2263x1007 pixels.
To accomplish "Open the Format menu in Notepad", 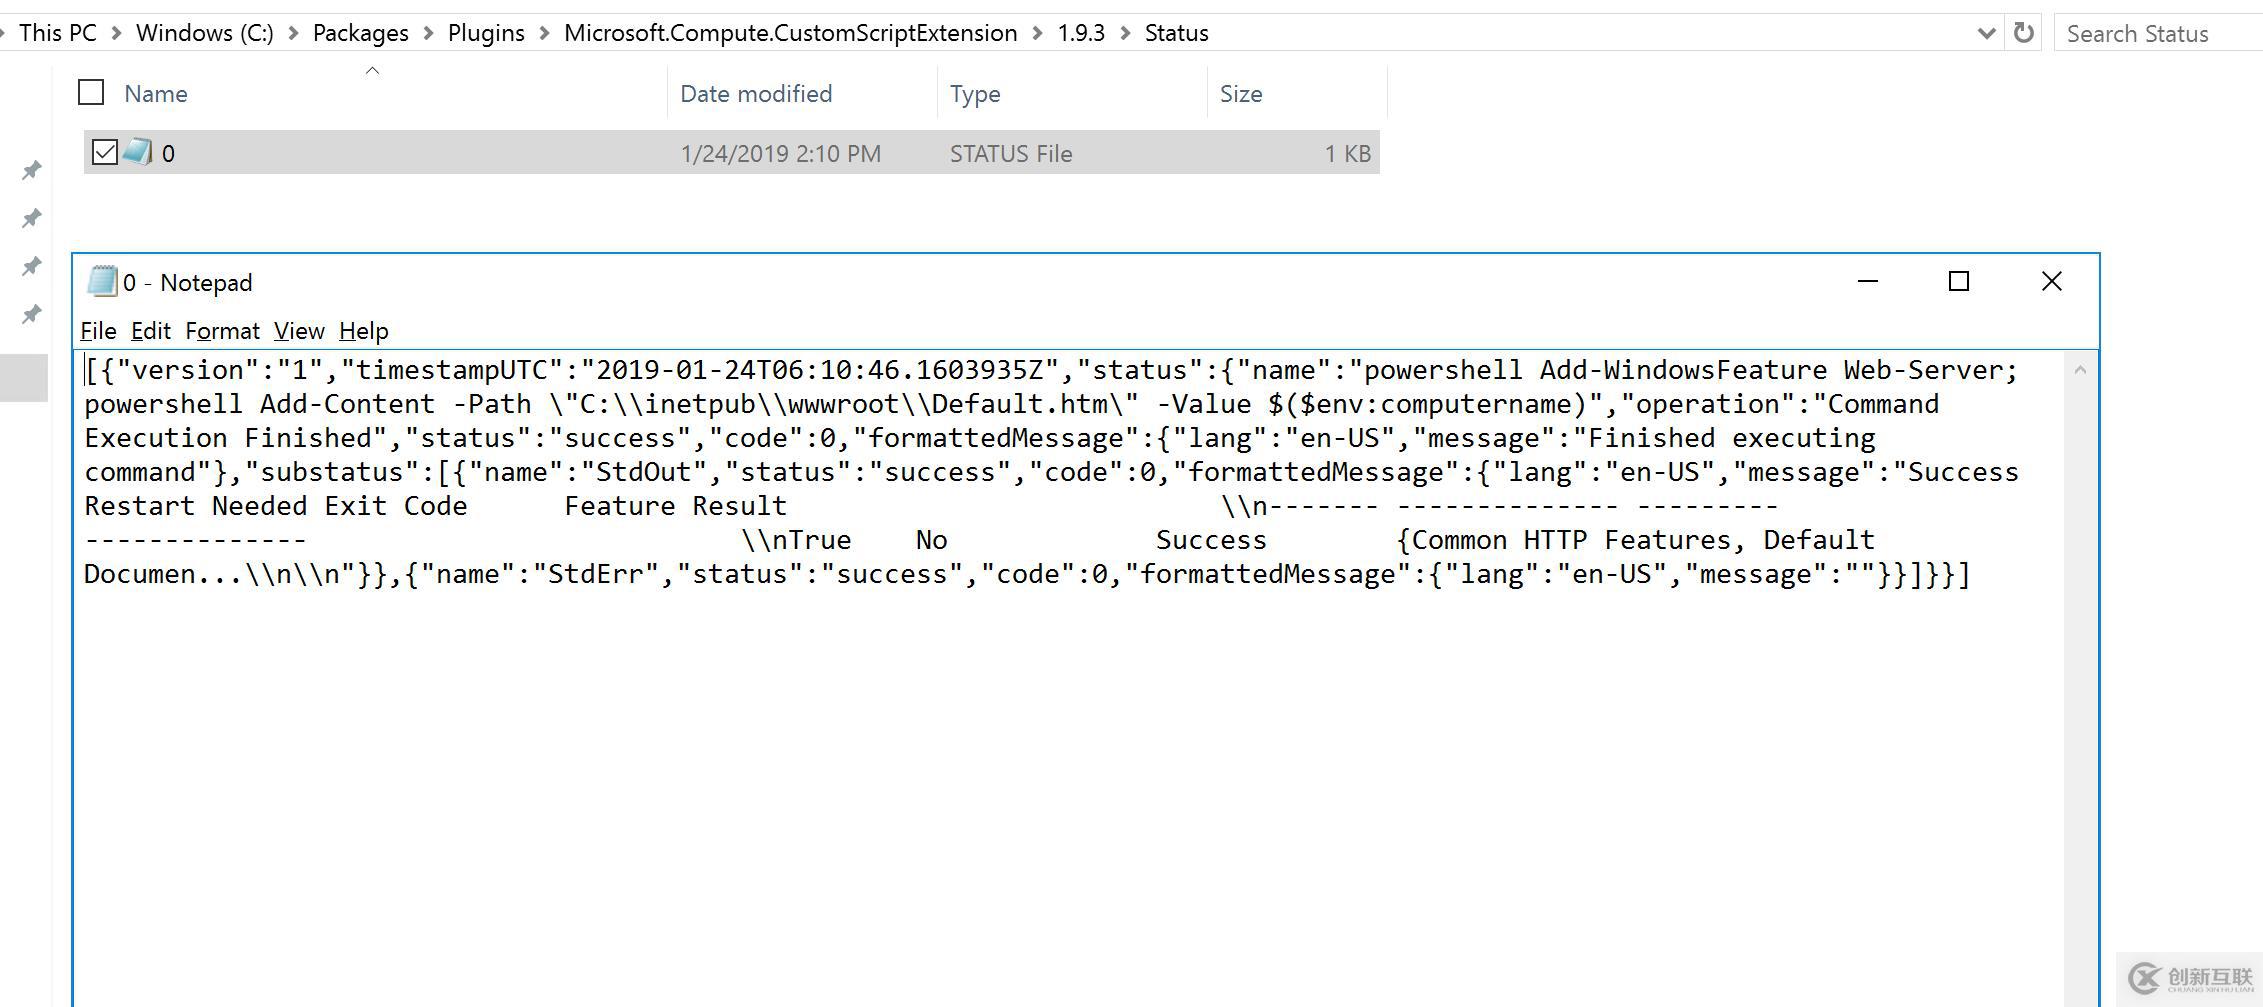I will click(x=222, y=331).
